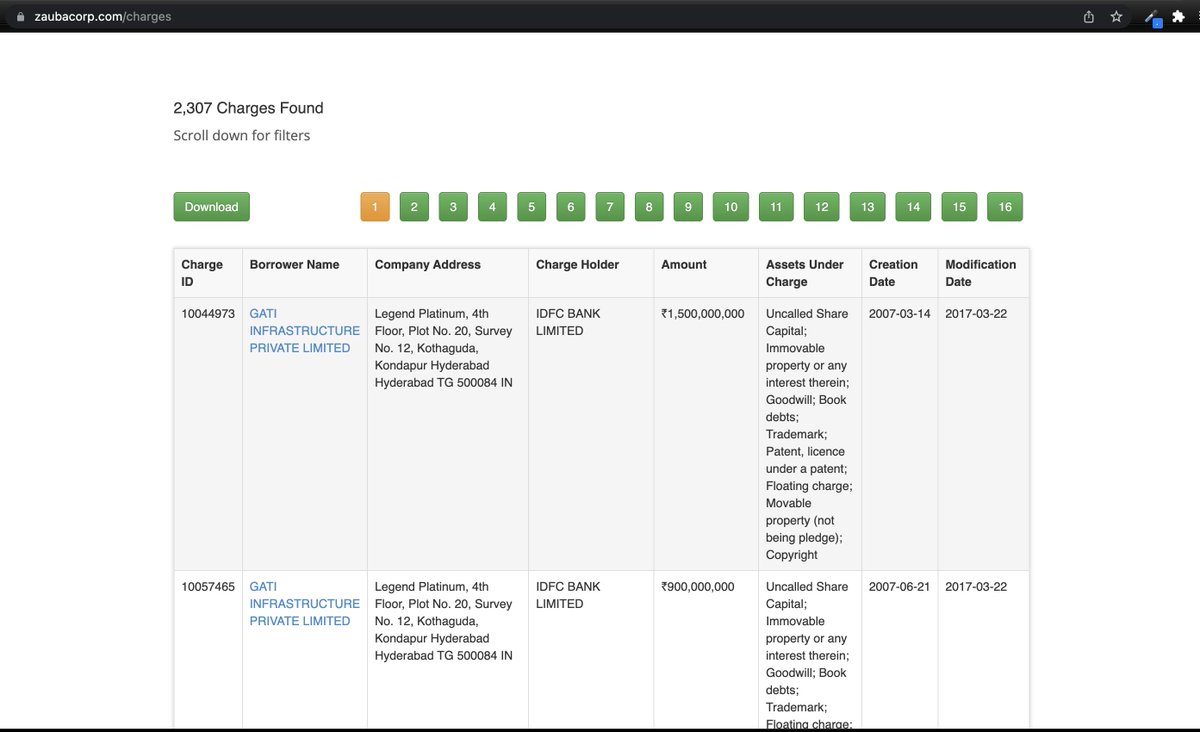Go to results page 3
The image size is (1200, 732).
[453, 206]
